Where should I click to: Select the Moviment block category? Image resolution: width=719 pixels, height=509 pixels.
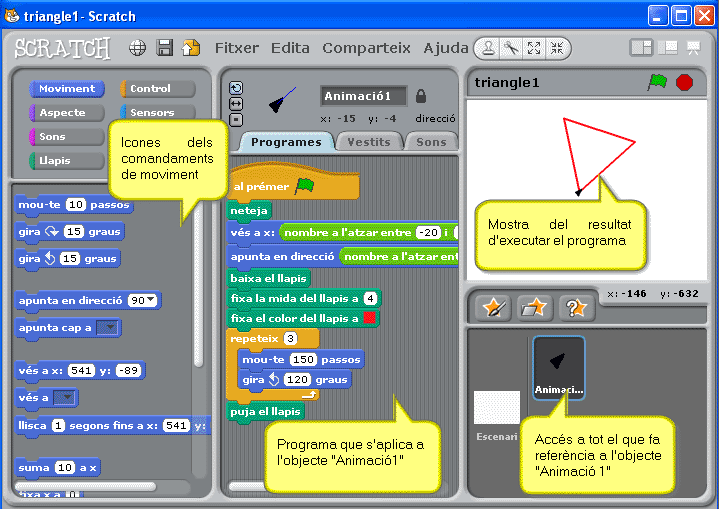tap(67, 89)
